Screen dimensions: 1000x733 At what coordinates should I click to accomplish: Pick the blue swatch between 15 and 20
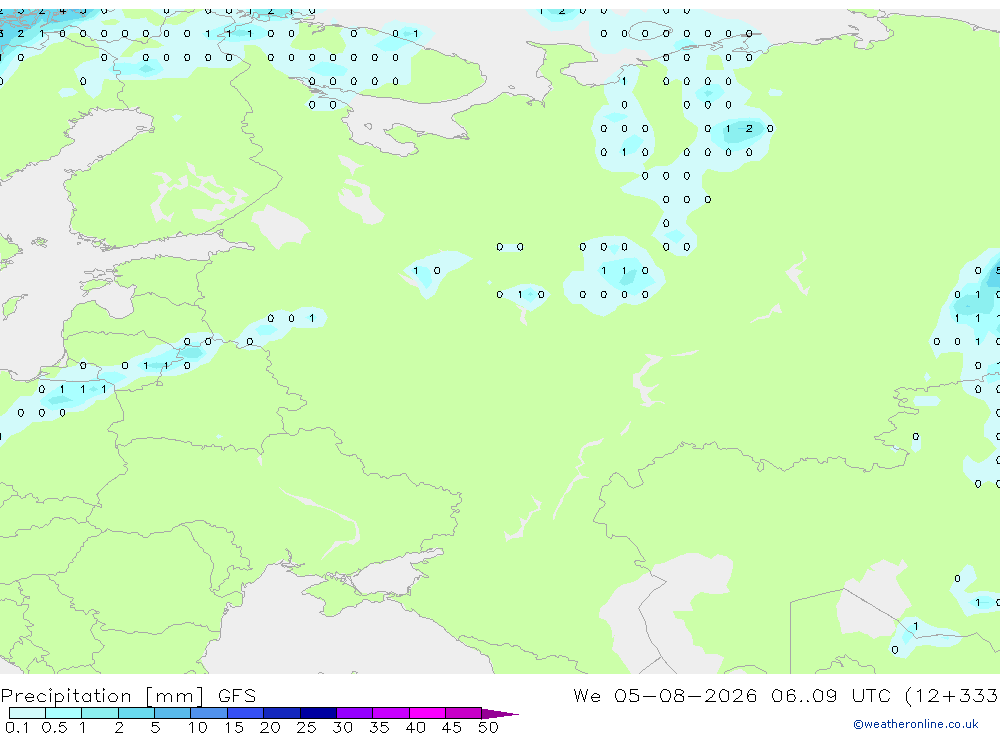click(246, 713)
